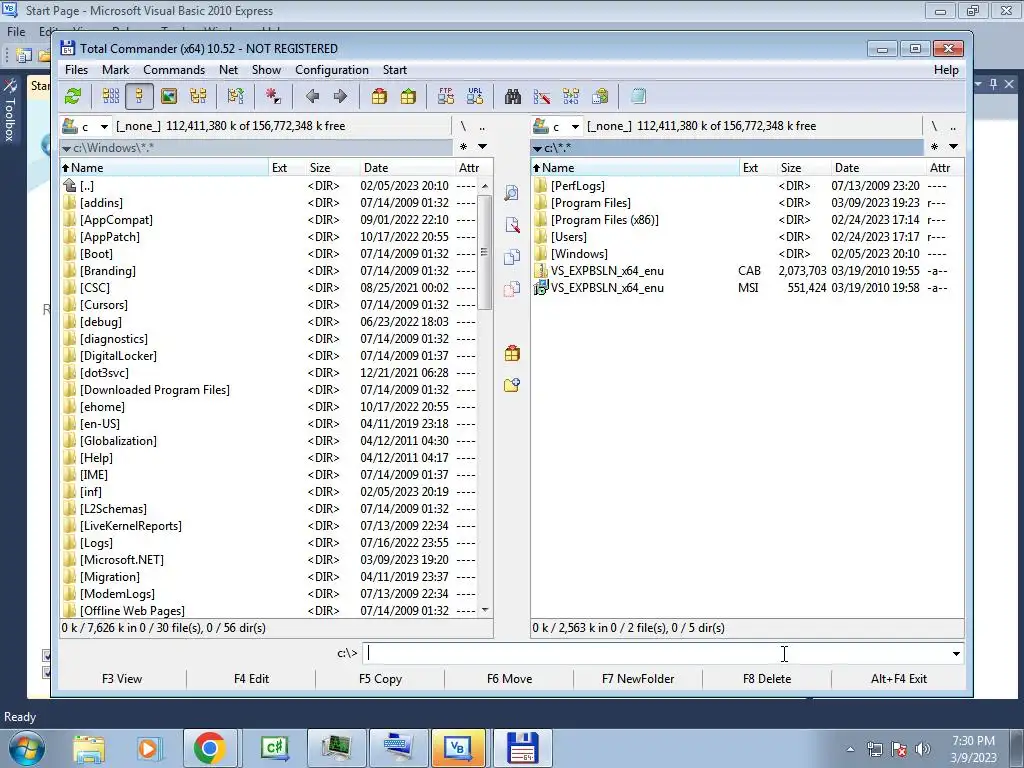Open the Mark menu

[116, 70]
